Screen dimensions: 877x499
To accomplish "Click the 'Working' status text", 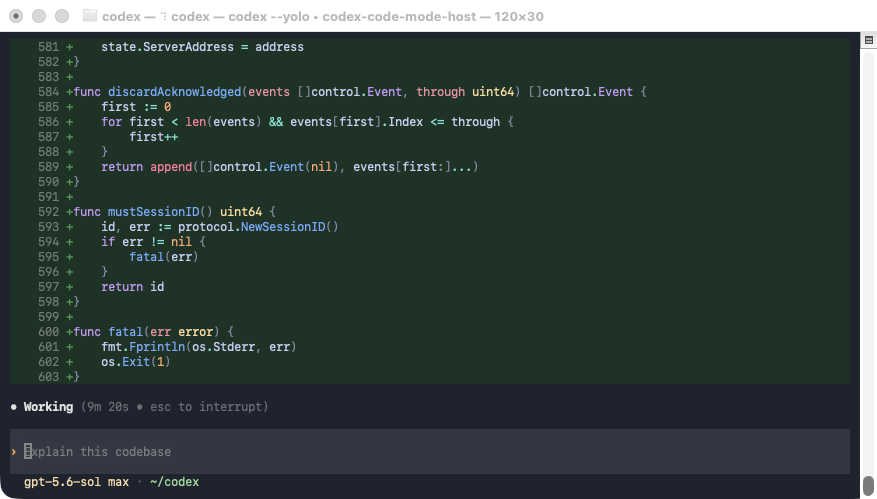I will pyautogui.click(x=48, y=407).
